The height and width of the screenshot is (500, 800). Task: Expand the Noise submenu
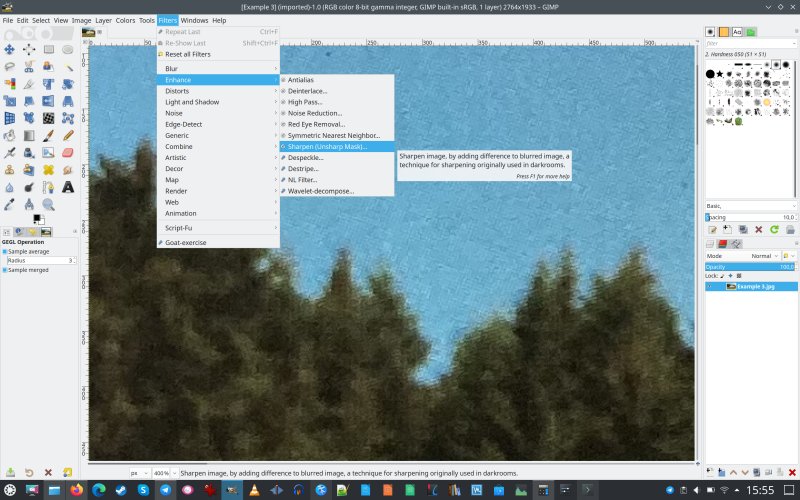[x=218, y=113]
